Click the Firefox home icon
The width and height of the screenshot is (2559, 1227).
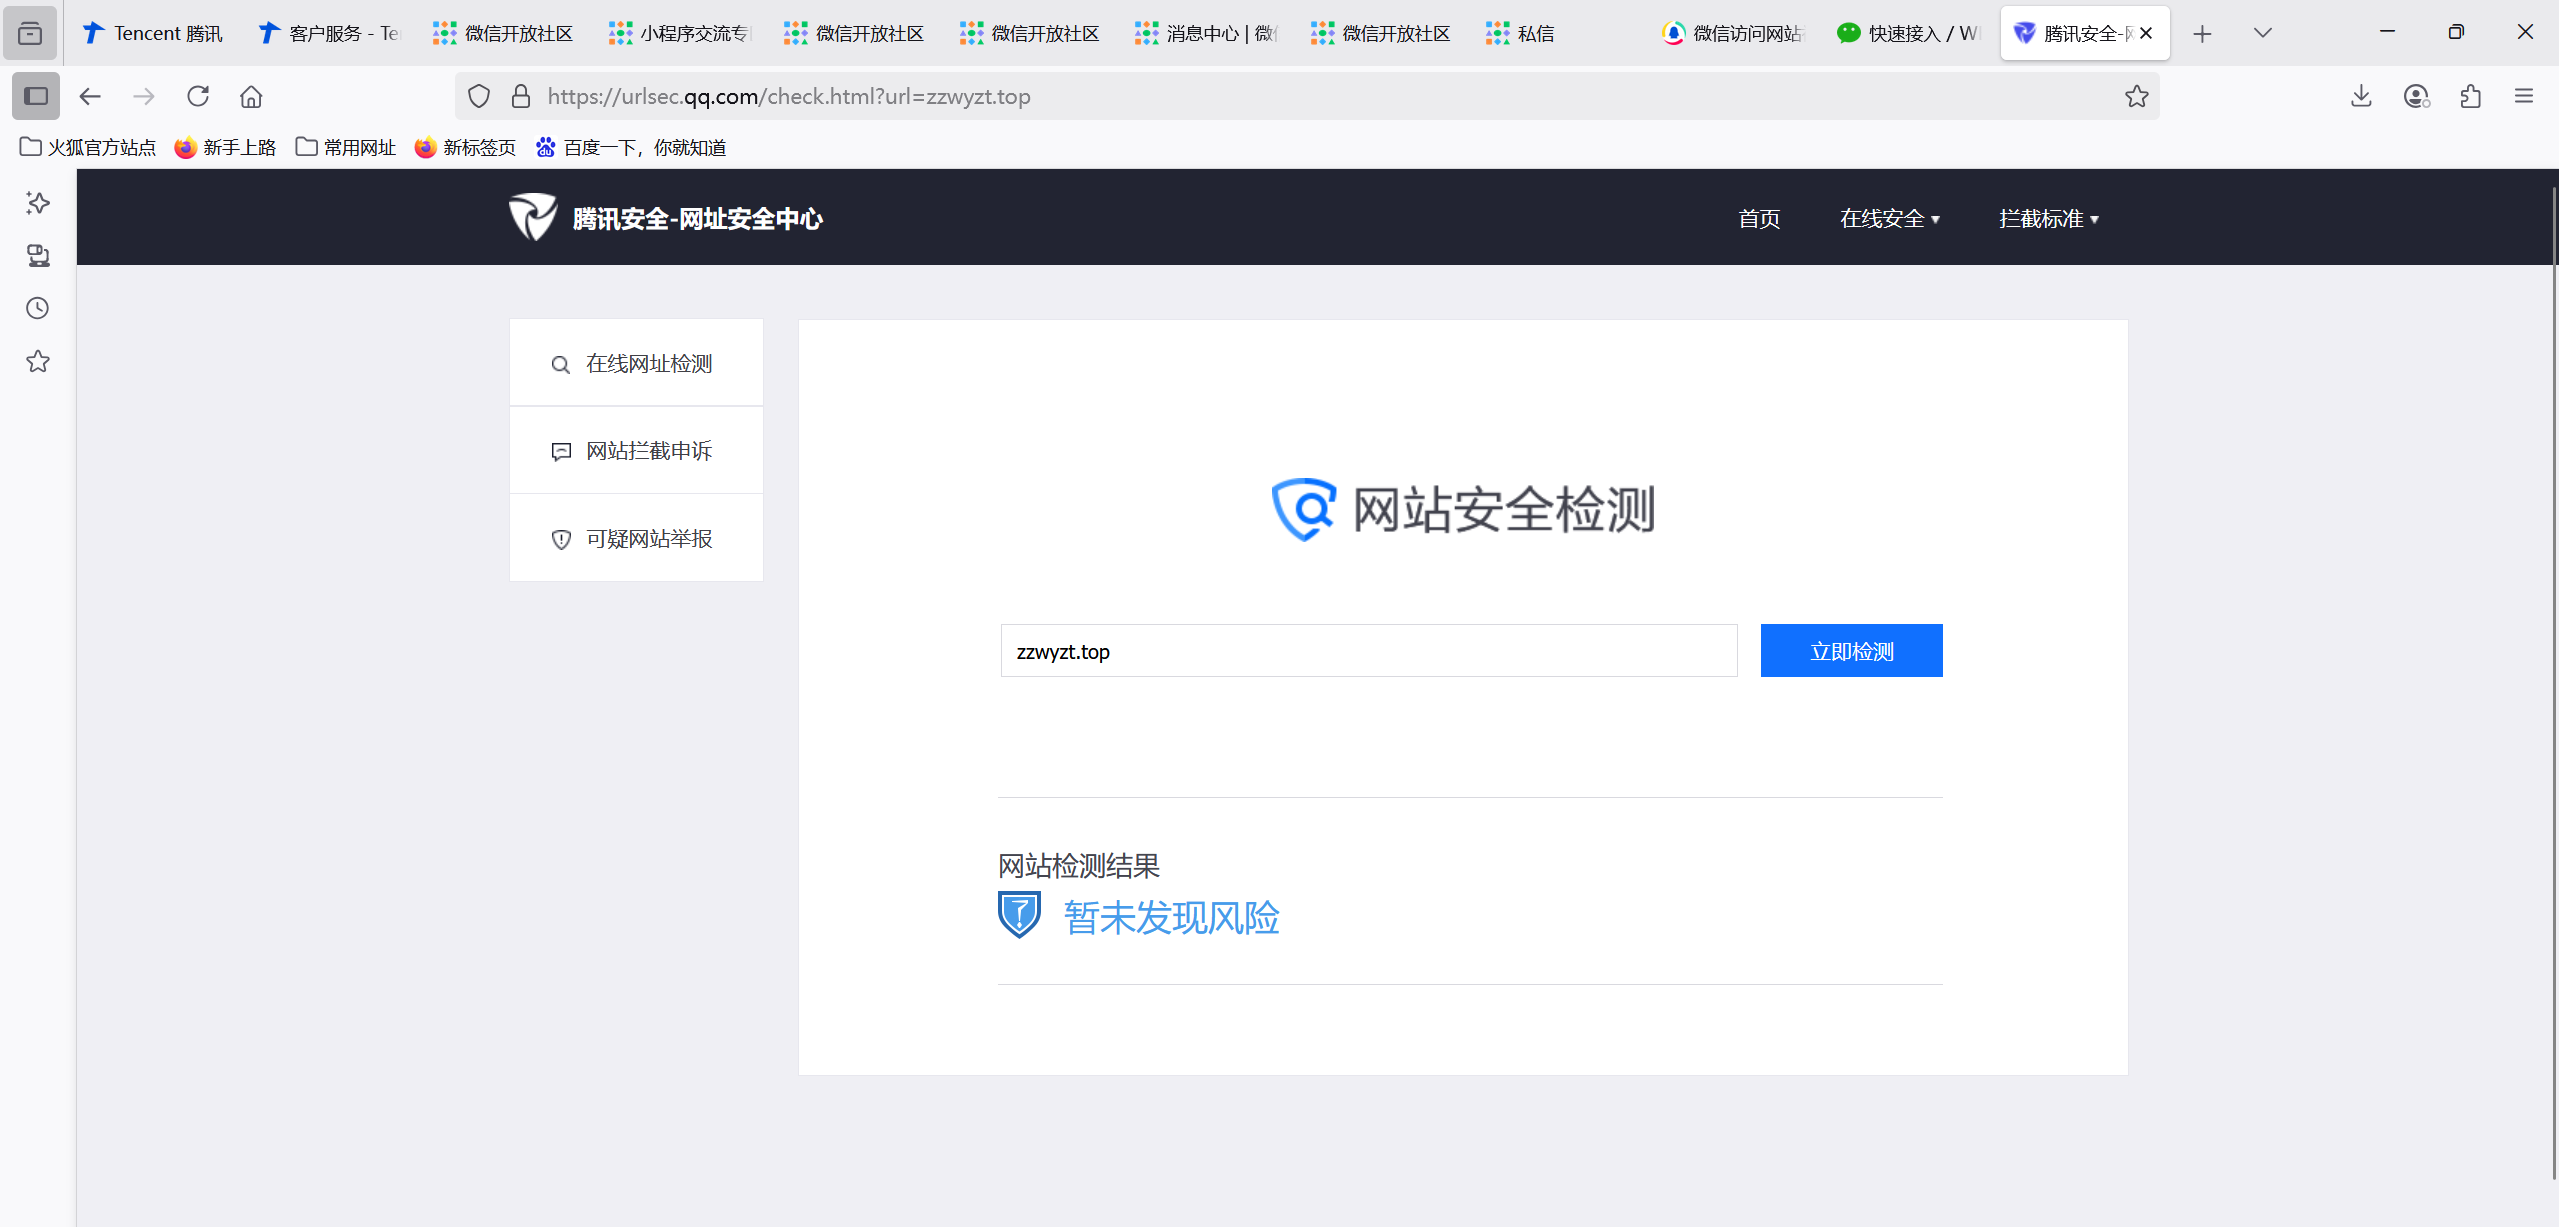click(x=251, y=96)
